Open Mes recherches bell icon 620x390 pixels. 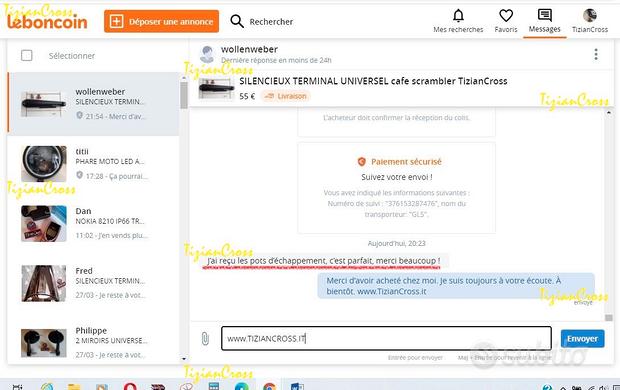pyautogui.click(x=458, y=16)
